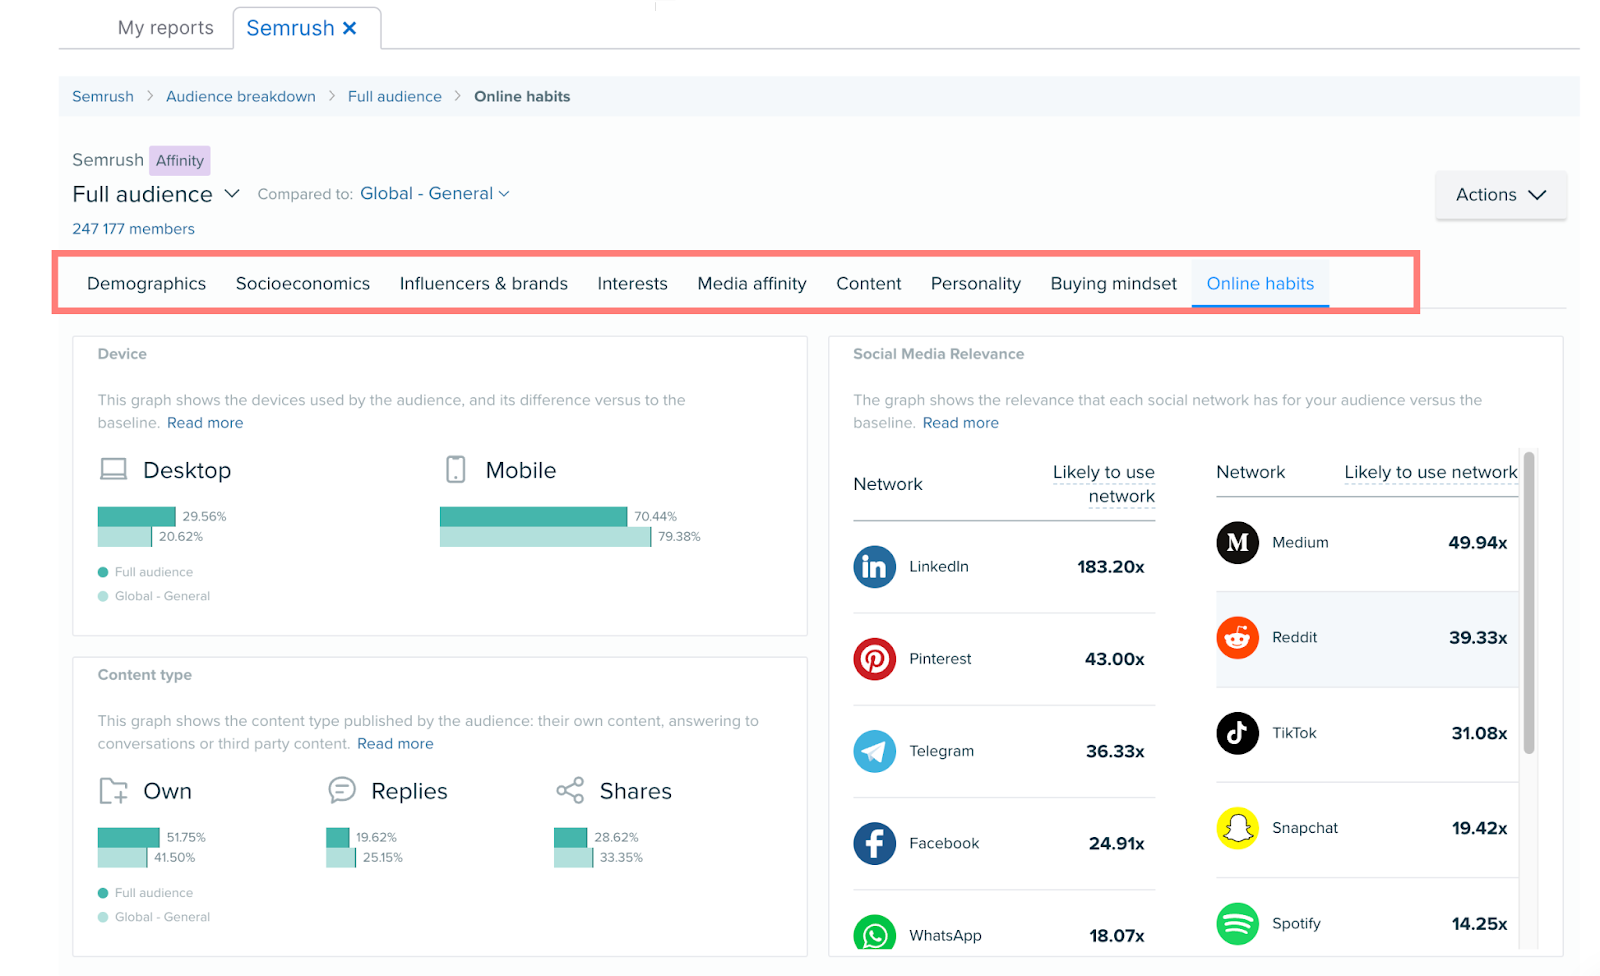Click the Full audience breadcrumb link
The width and height of the screenshot is (1600, 976).
click(395, 97)
